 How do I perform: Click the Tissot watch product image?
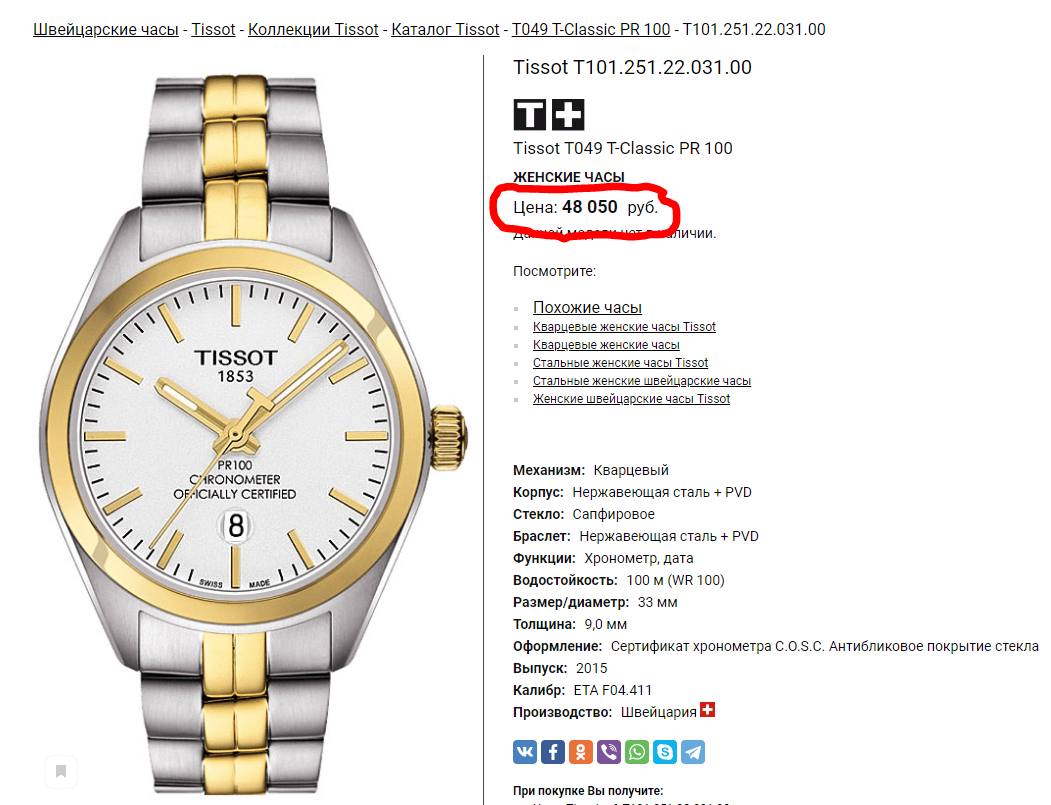pos(254,434)
